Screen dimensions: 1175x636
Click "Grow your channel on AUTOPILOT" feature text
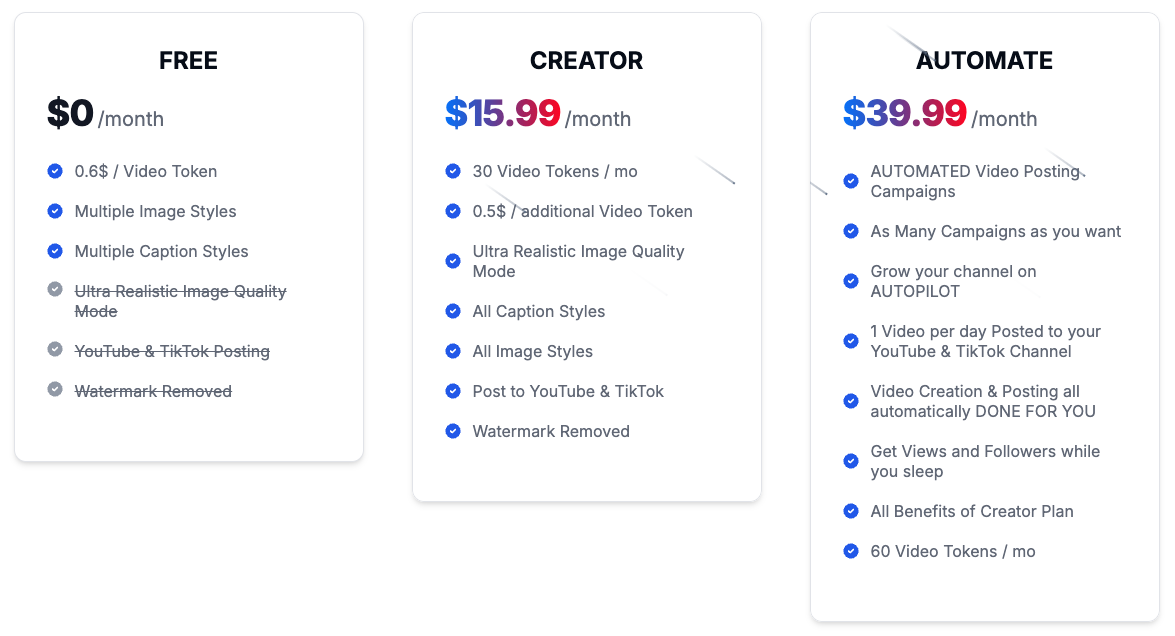(x=953, y=281)
